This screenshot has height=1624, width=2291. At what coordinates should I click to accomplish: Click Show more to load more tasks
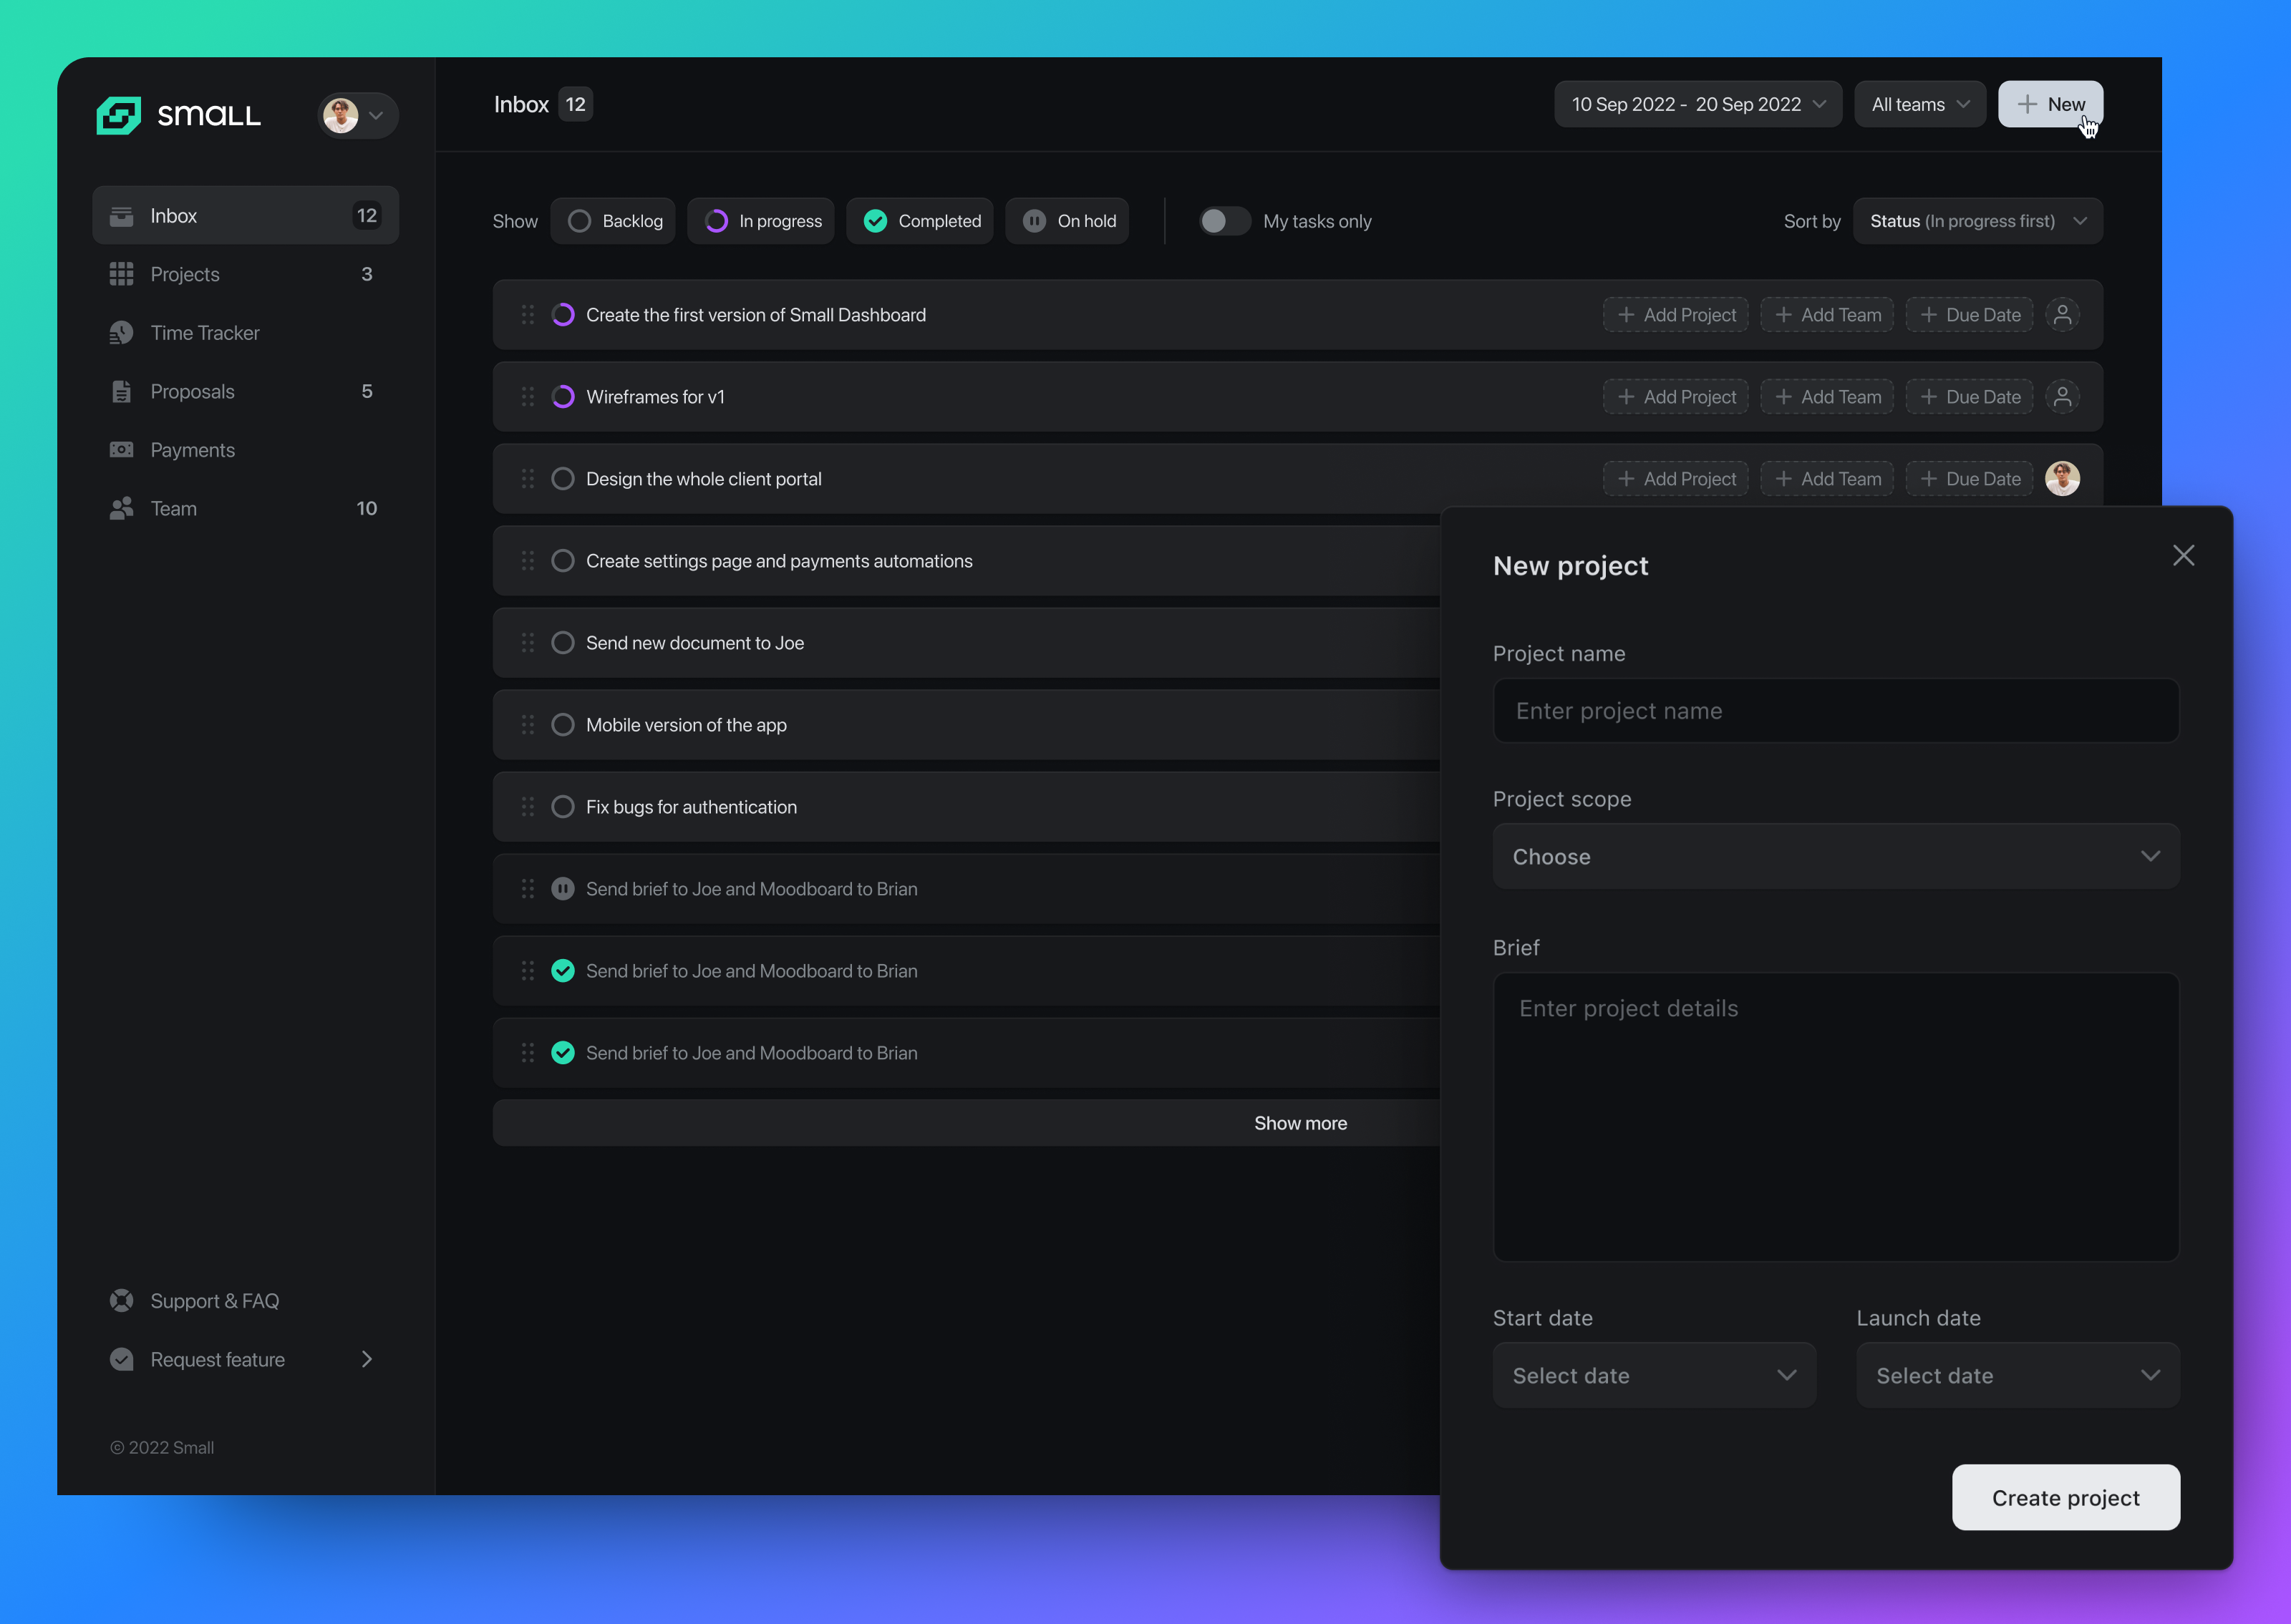click(x=1299, y=1122)
